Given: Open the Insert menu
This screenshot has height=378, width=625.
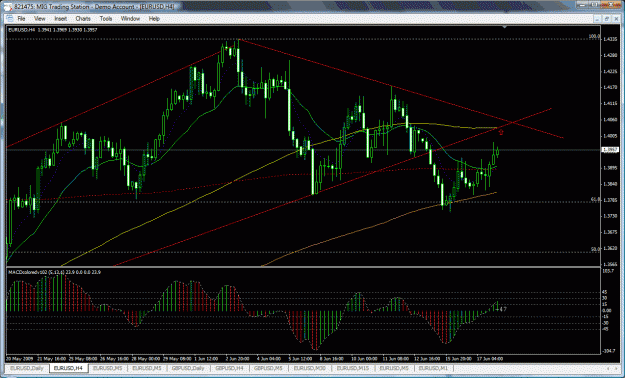Looking at the screenshot, I should (61, 19).
